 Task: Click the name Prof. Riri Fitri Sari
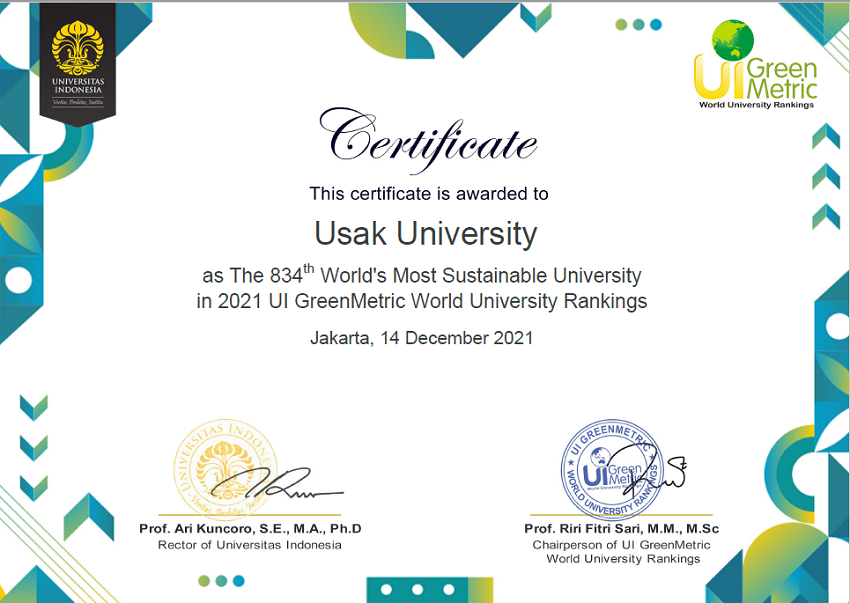pyautogui.click(x=621, y=528)
